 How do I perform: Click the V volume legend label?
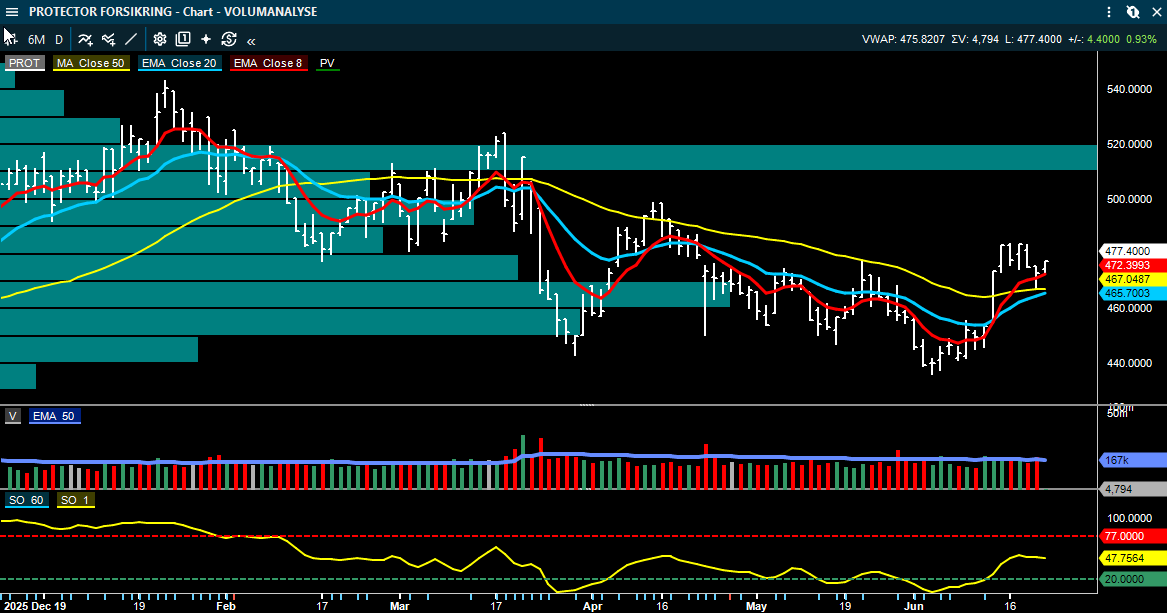[13, 416]
